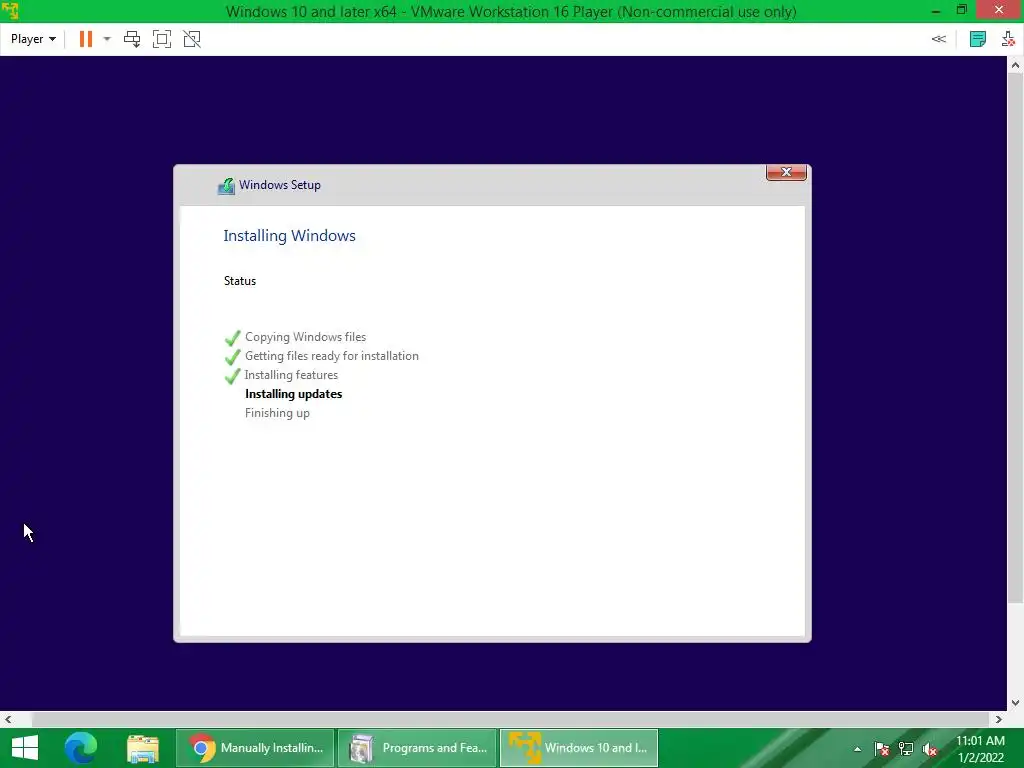The height and width of the screenshot is (768, 1024).
Task: Open the Player menu dropdown
Action: 33,39
